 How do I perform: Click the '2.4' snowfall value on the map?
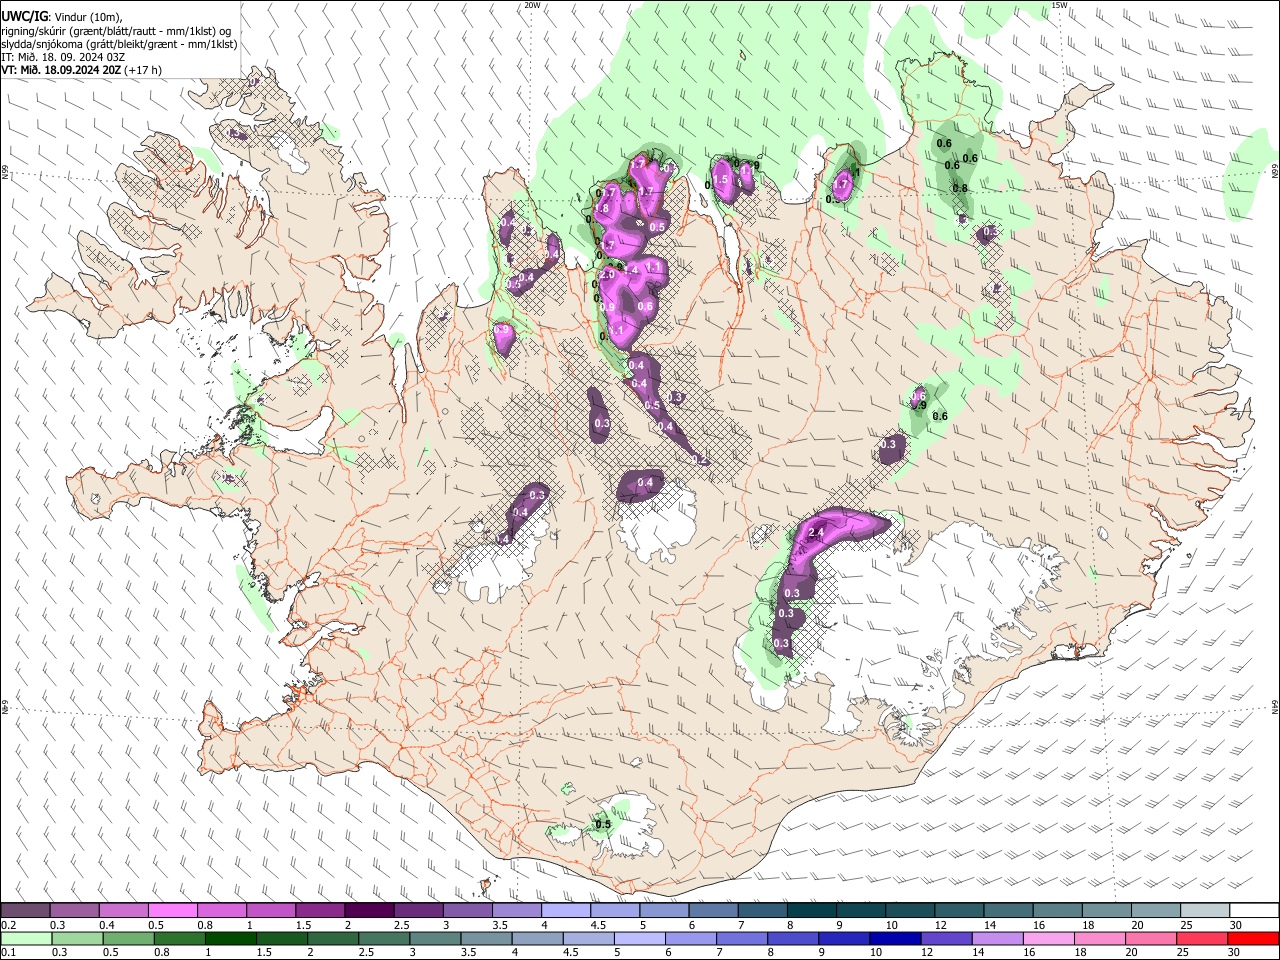tap(815, 533)
